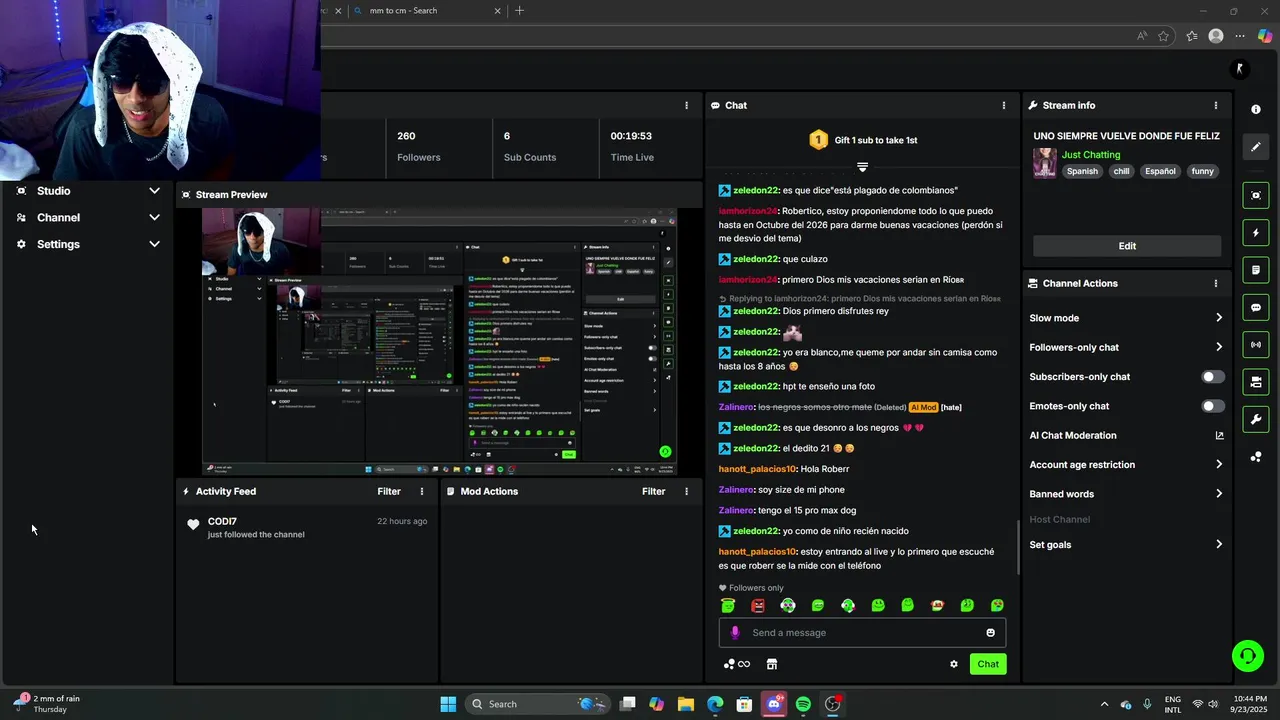Click Just Chatting category link
This screenshot has width=1280, height=720.
[x=1091, y=155]
